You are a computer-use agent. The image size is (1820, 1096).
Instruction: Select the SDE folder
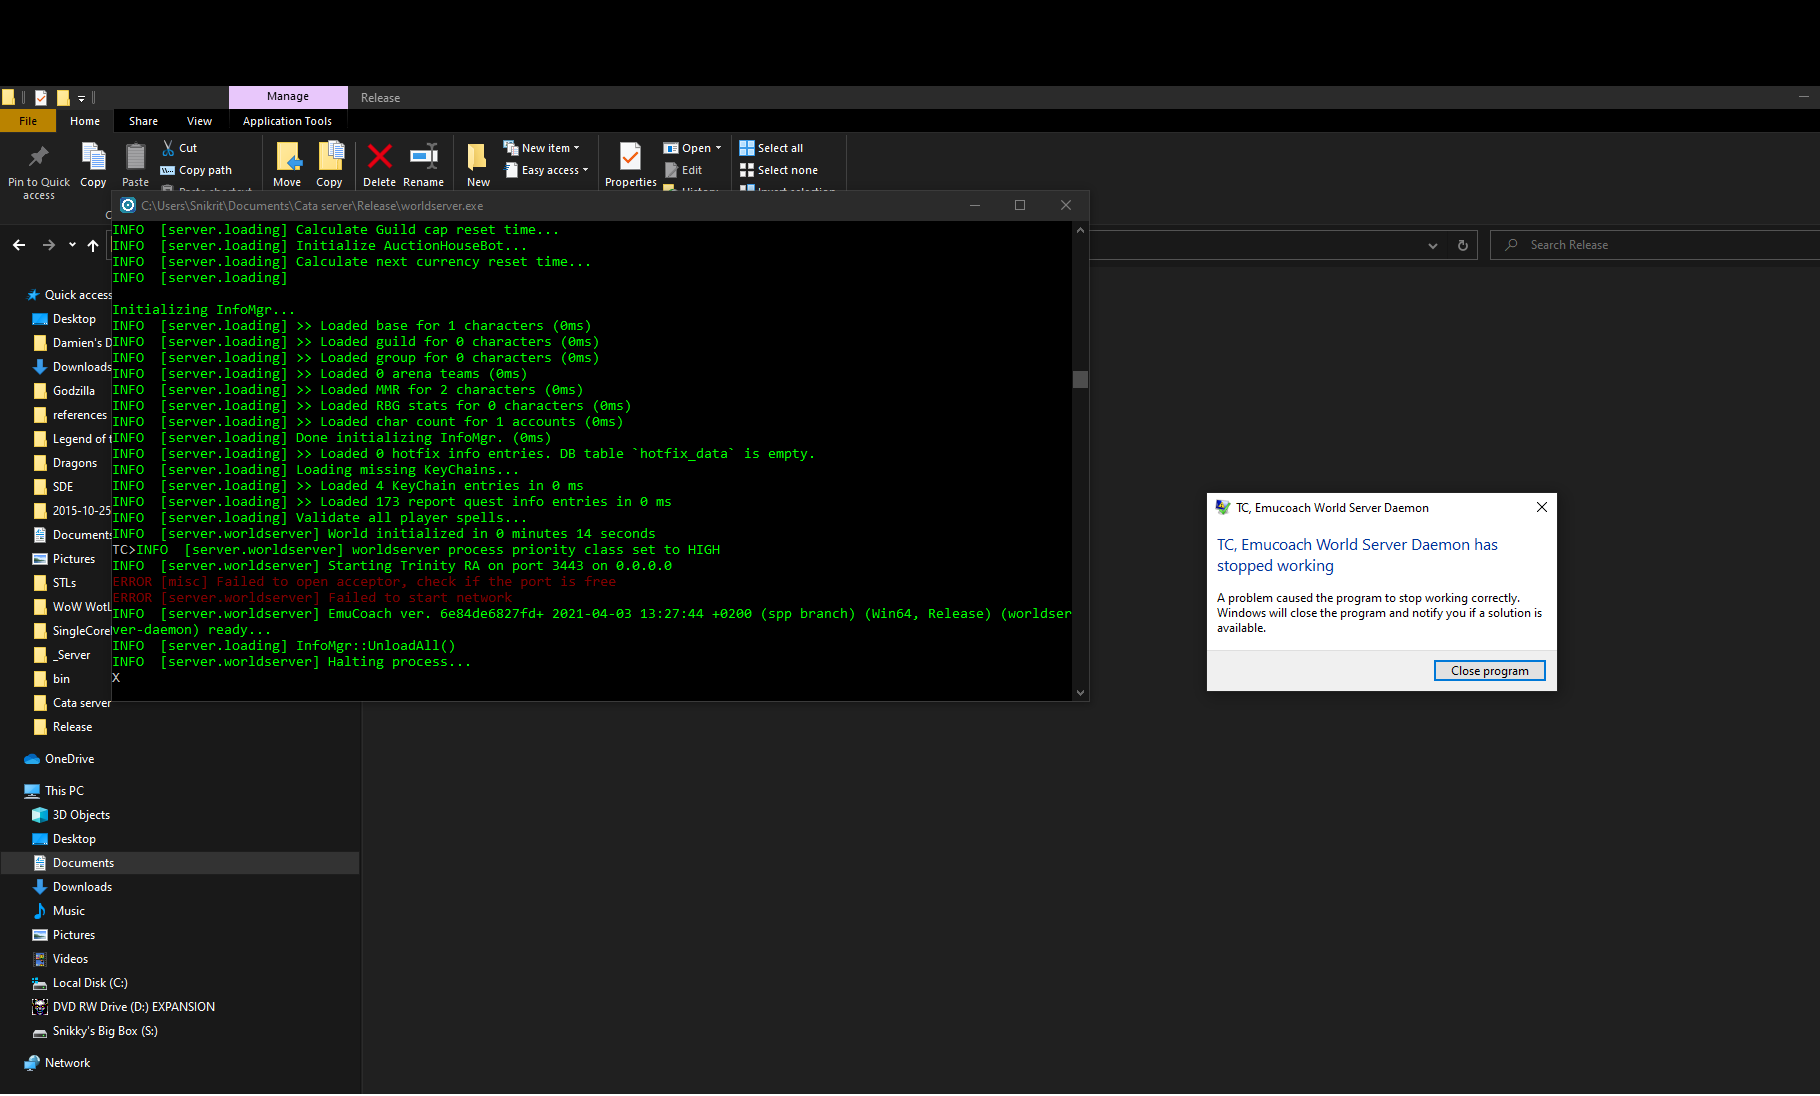click(54, 487)
